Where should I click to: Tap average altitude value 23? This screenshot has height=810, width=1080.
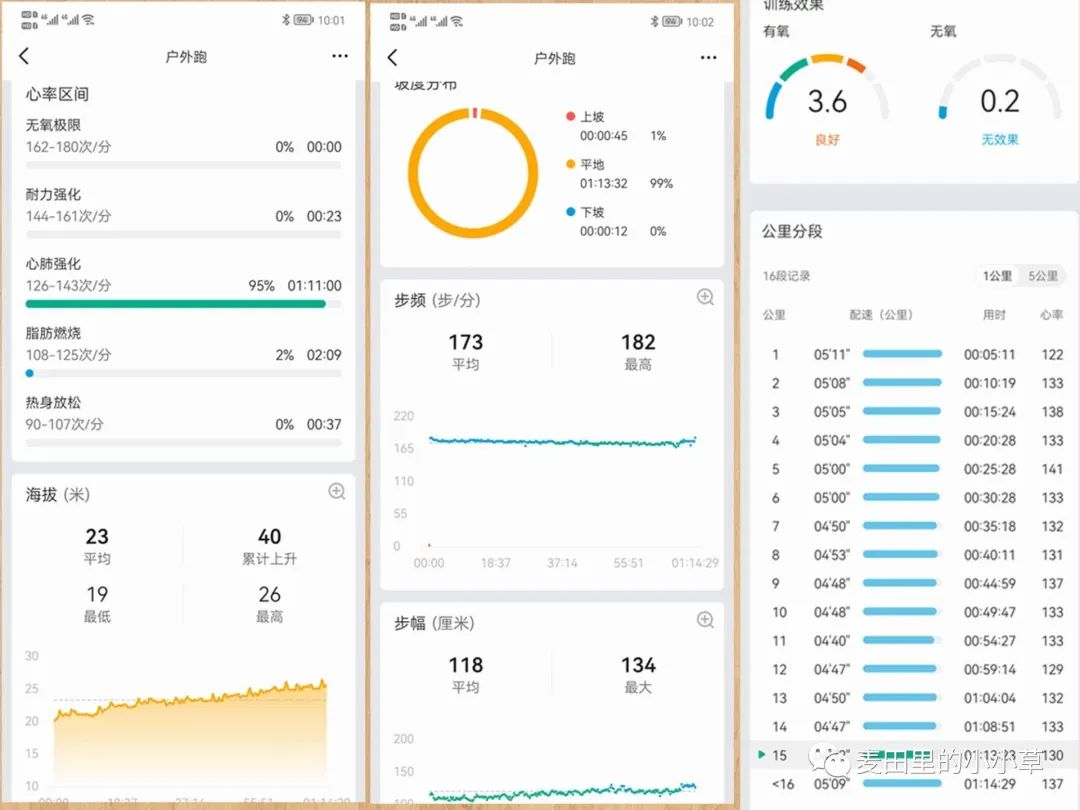pos(97,537)
